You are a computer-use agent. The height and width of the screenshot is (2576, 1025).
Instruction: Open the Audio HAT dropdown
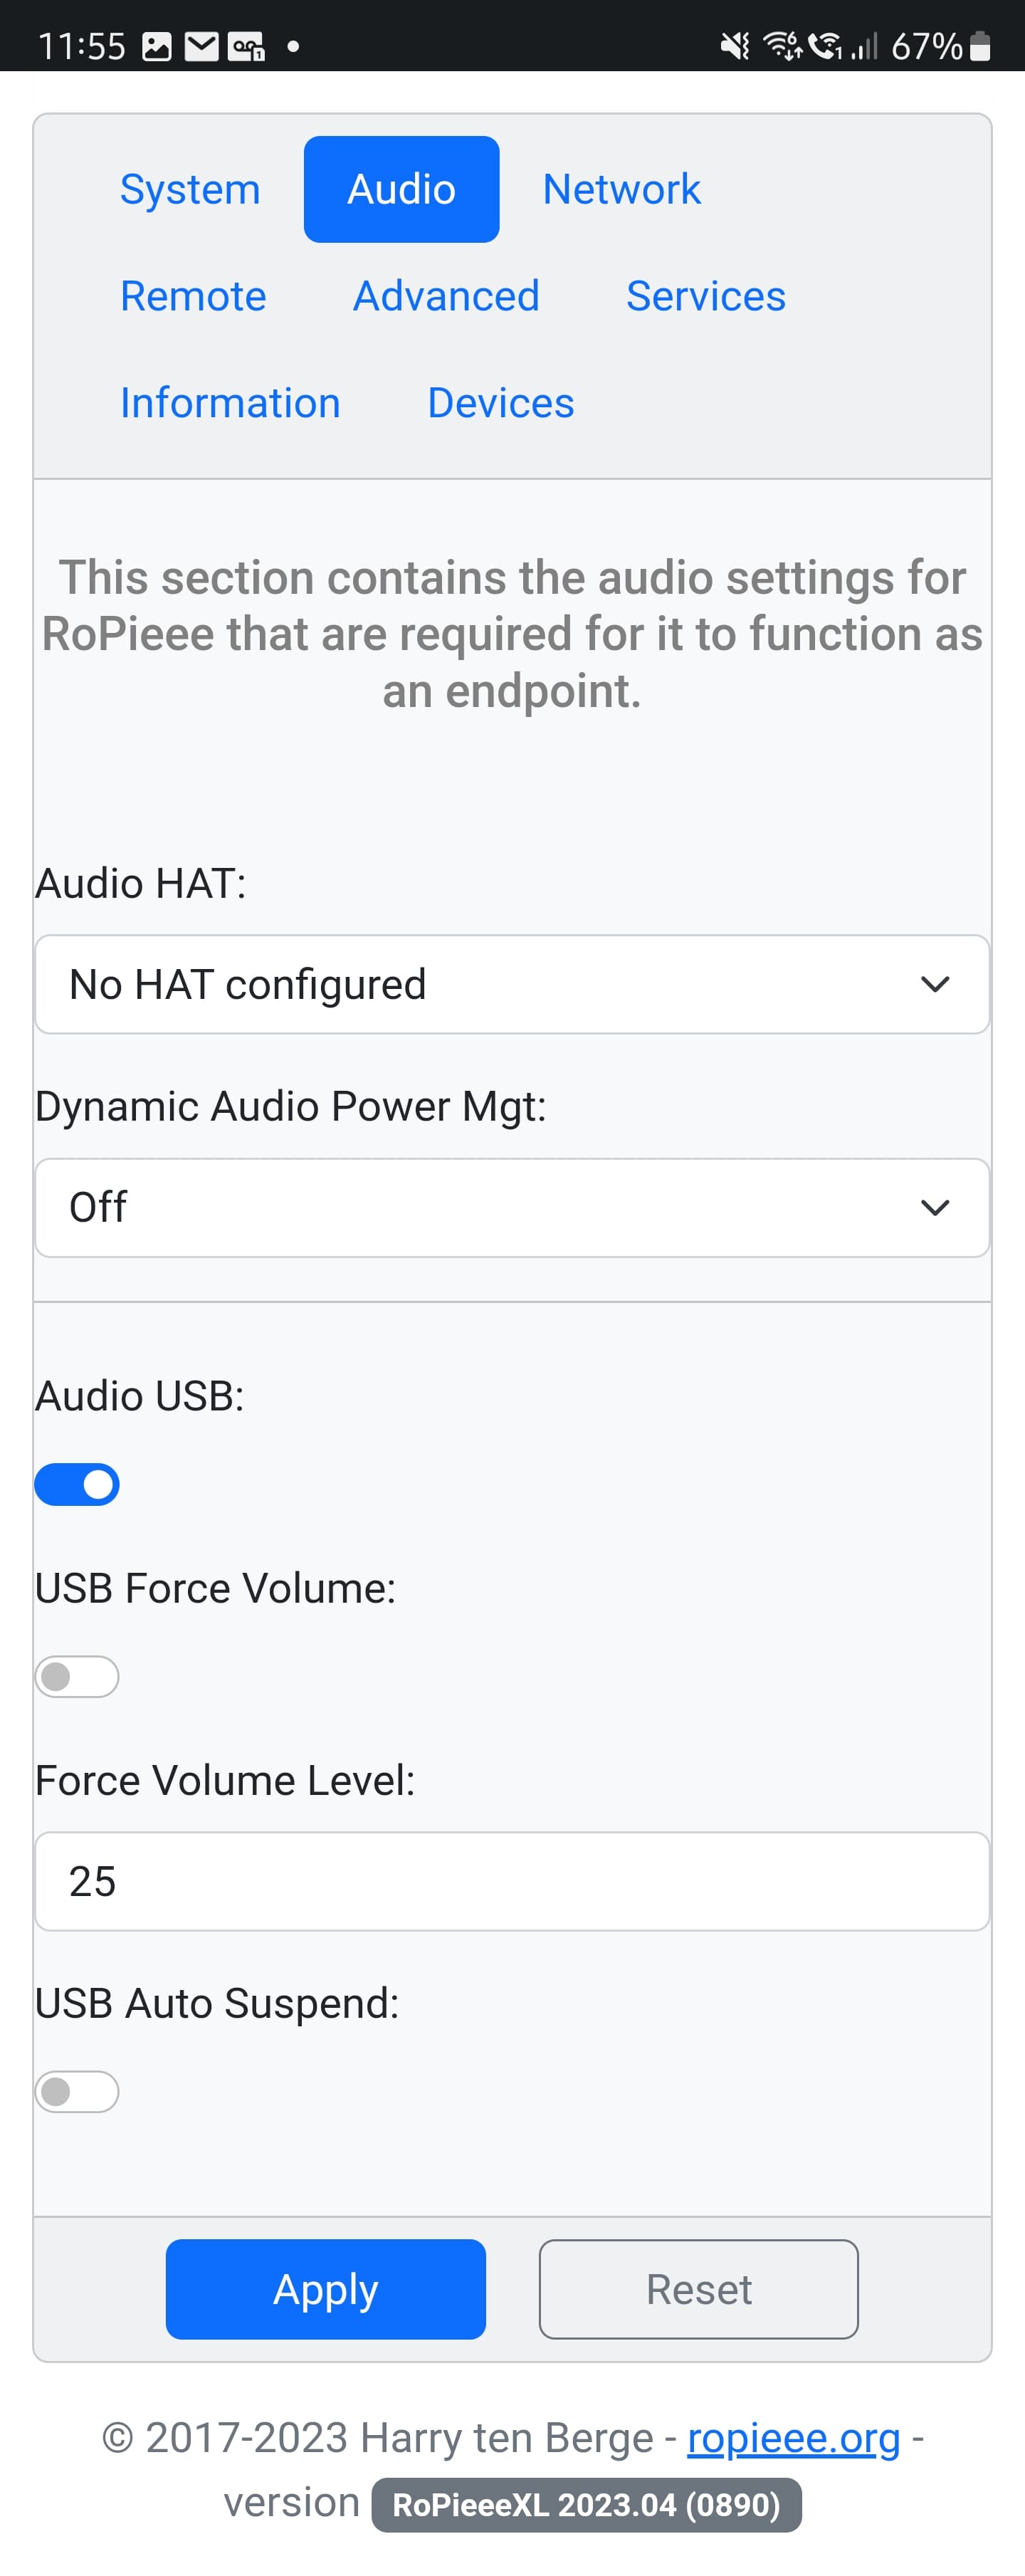click(512, 985)
